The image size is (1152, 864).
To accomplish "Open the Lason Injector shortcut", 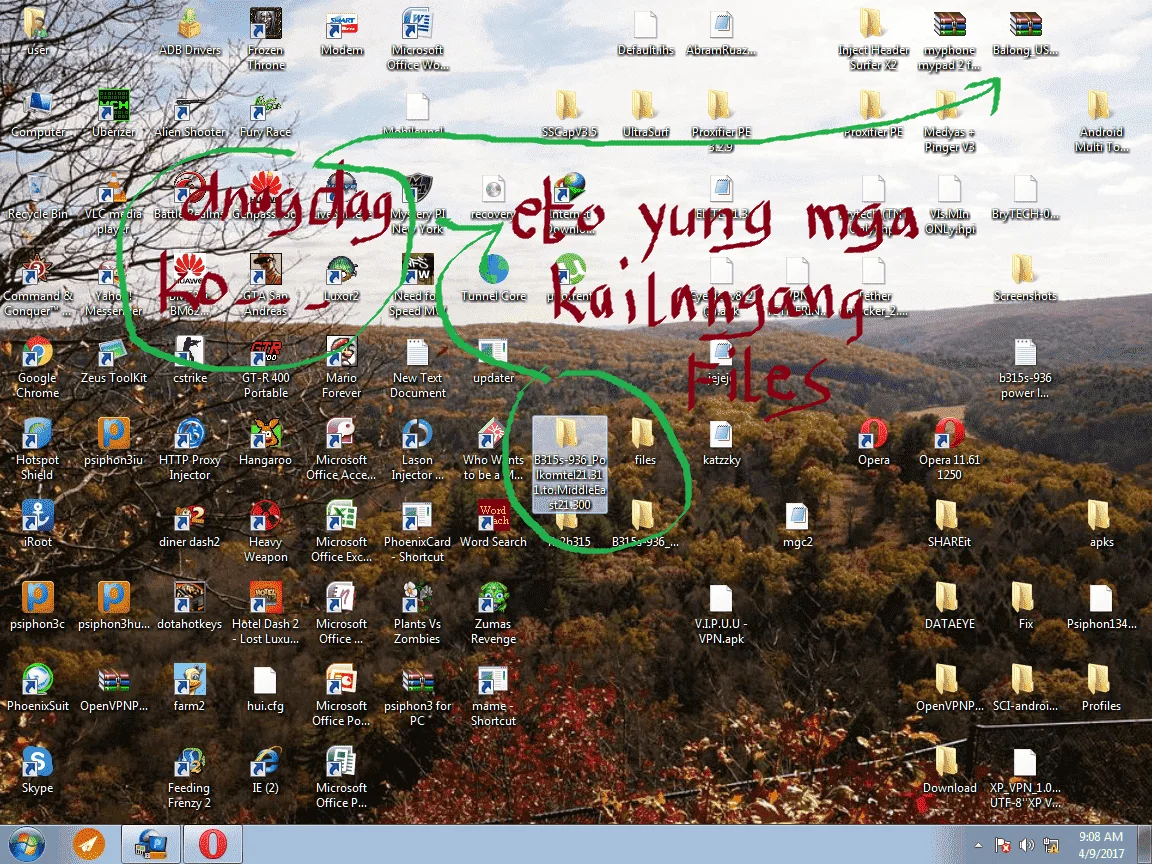I will click(417, 450).
